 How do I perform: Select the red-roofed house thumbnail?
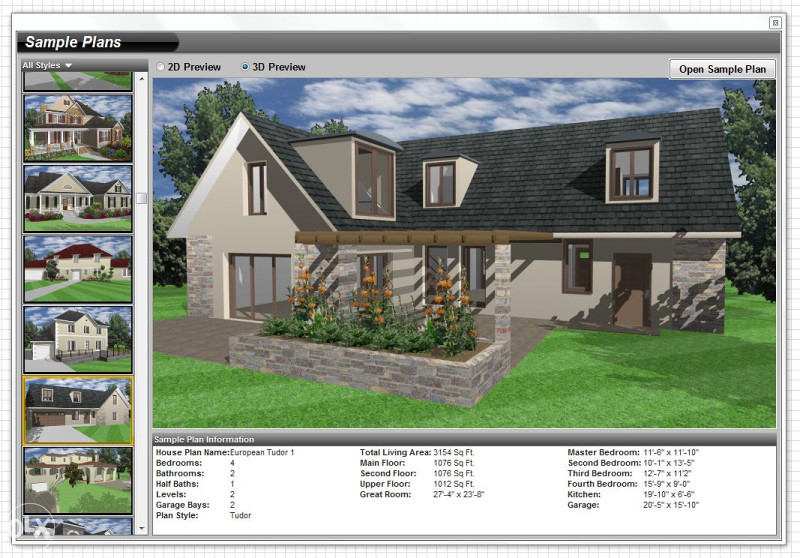(78, 269)
